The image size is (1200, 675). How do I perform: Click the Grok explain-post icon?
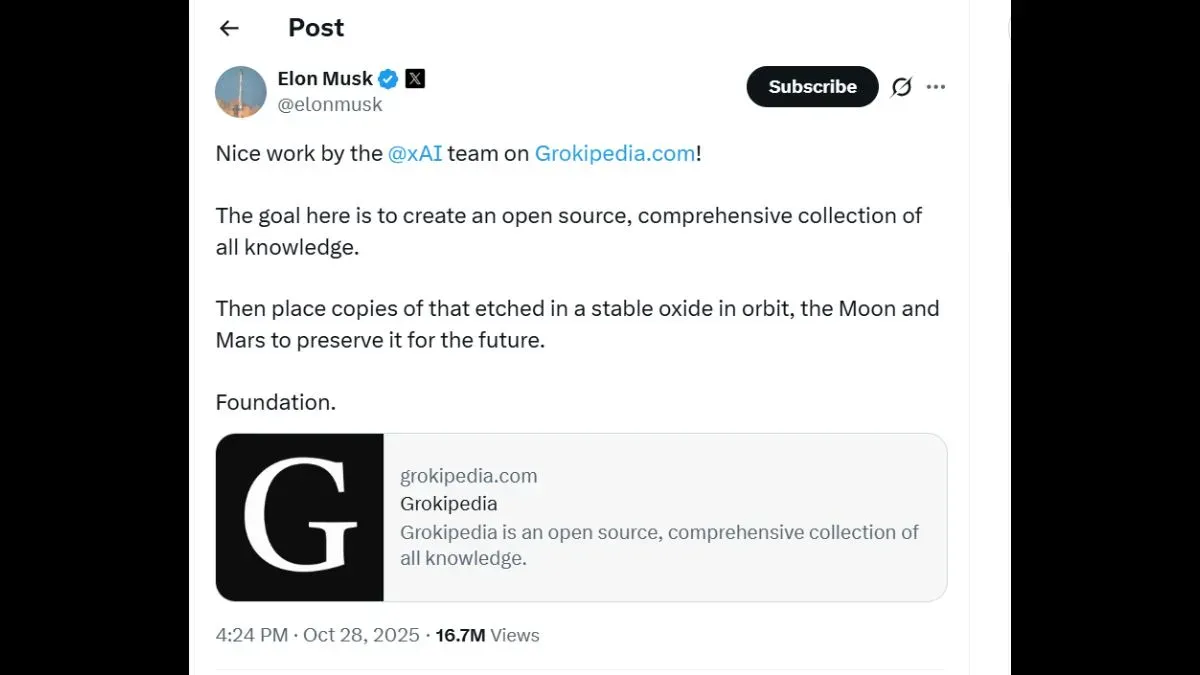pyautogui.click(x=901, y=87)
